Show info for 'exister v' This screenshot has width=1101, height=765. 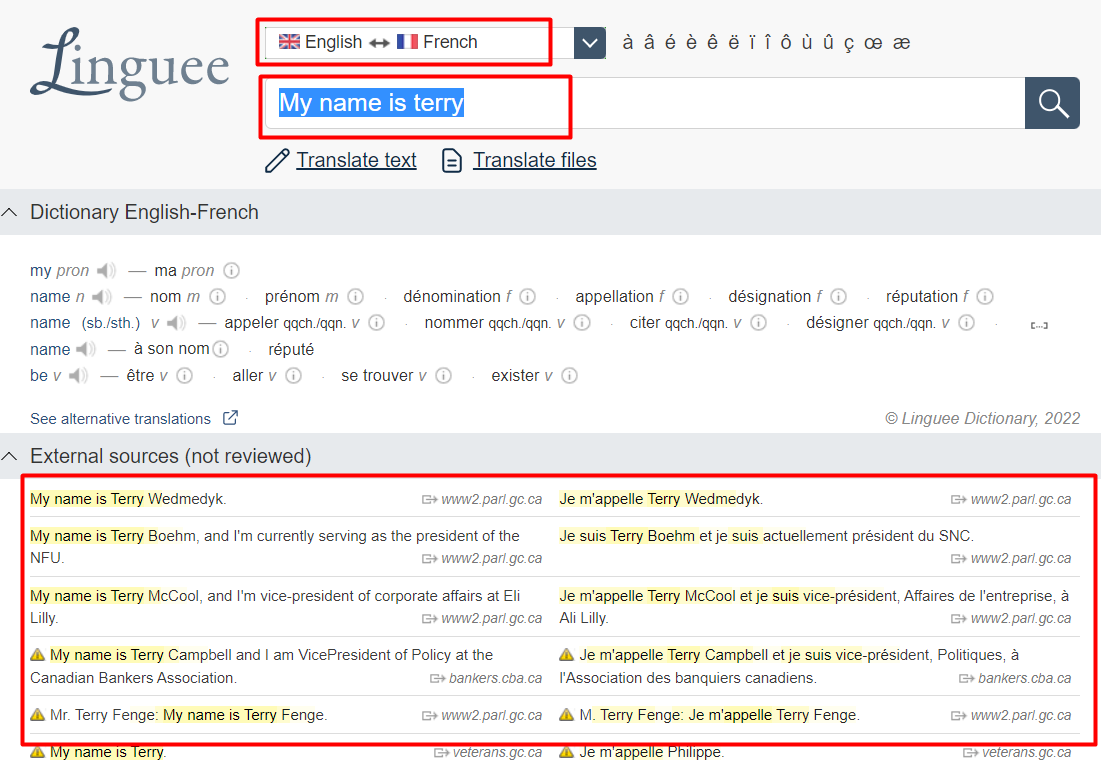[x=569, y=376]
